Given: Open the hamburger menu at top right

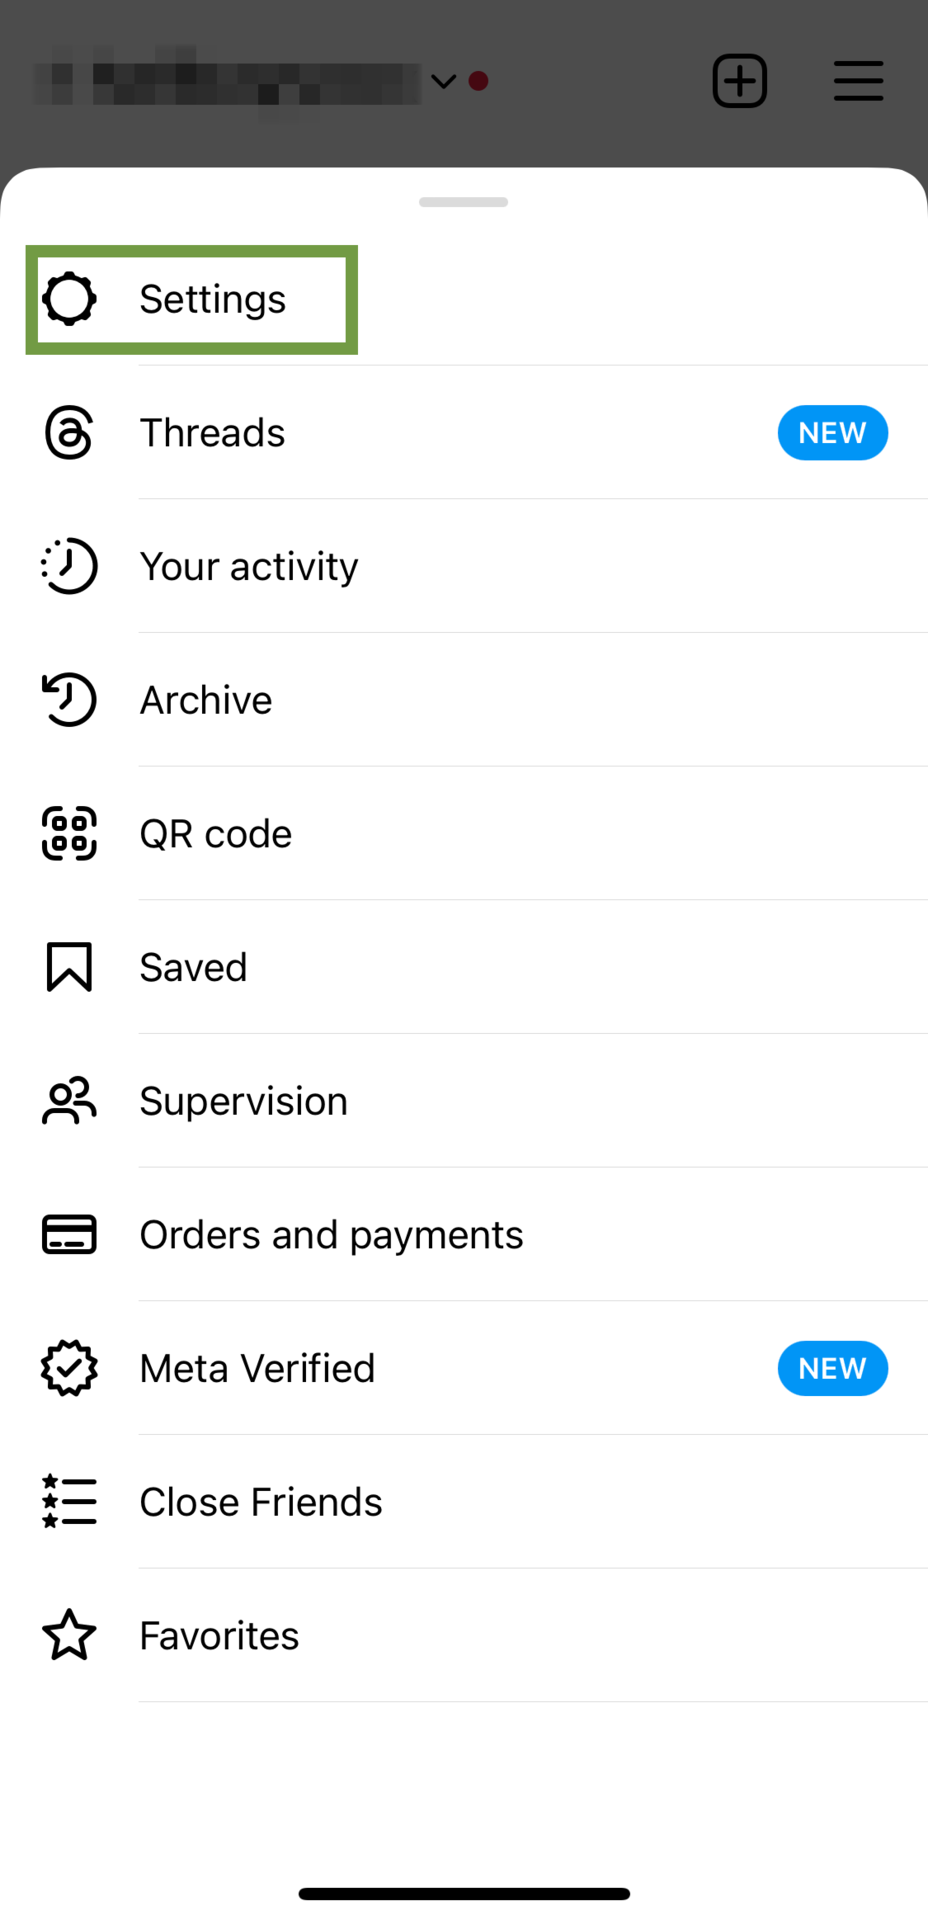Looking at the screenshot, I should [x=858, y=81].
